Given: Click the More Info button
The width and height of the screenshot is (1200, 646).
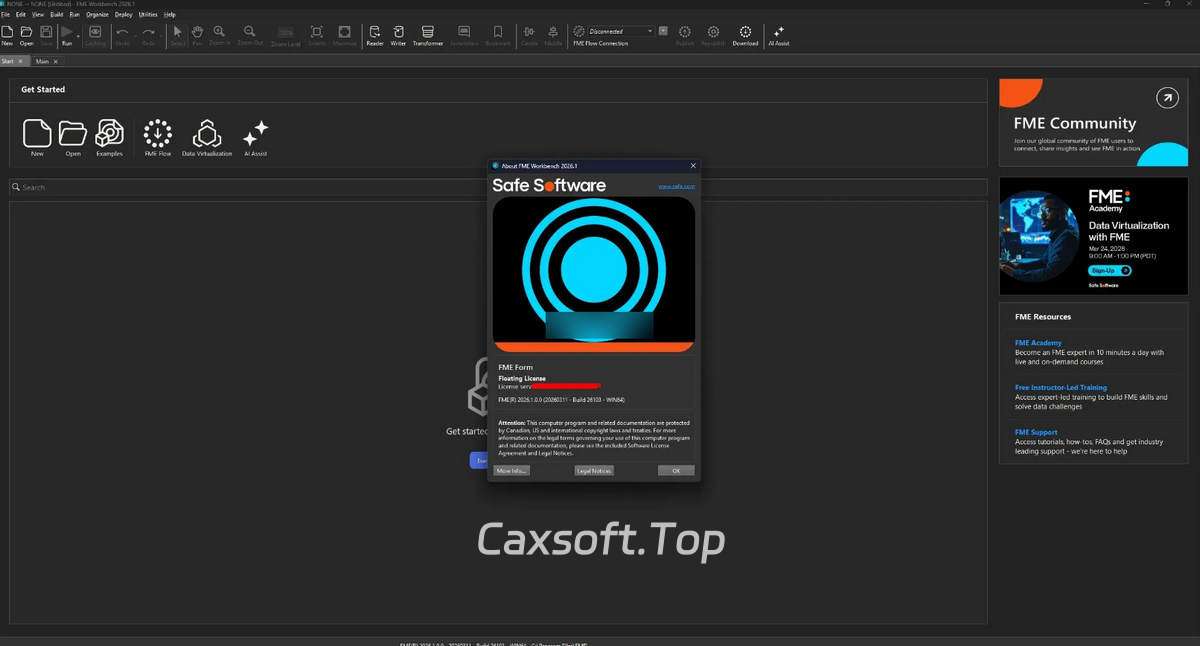Looking at the screenshot, I should coord(511,470).
